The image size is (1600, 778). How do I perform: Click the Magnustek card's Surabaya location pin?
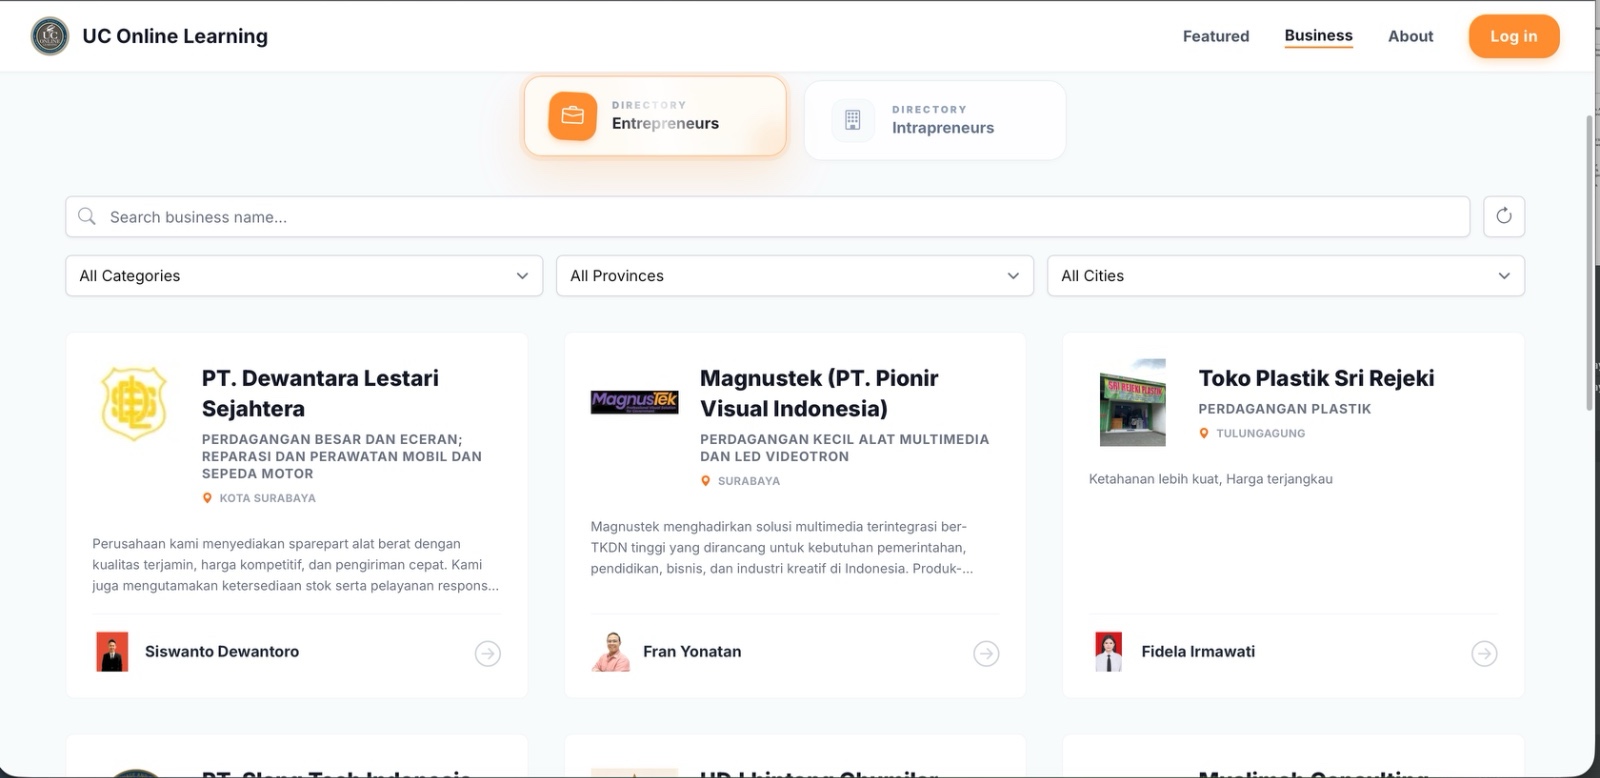[705, 481]
